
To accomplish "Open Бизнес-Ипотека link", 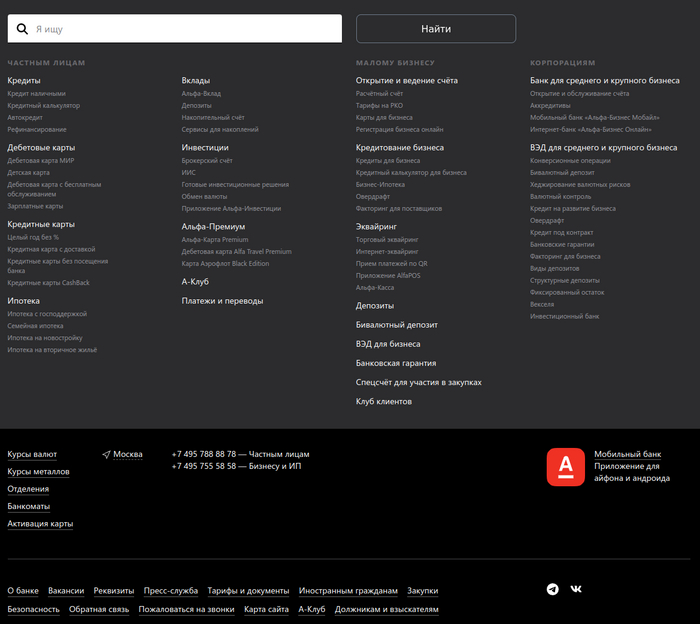I will [380, 185].
